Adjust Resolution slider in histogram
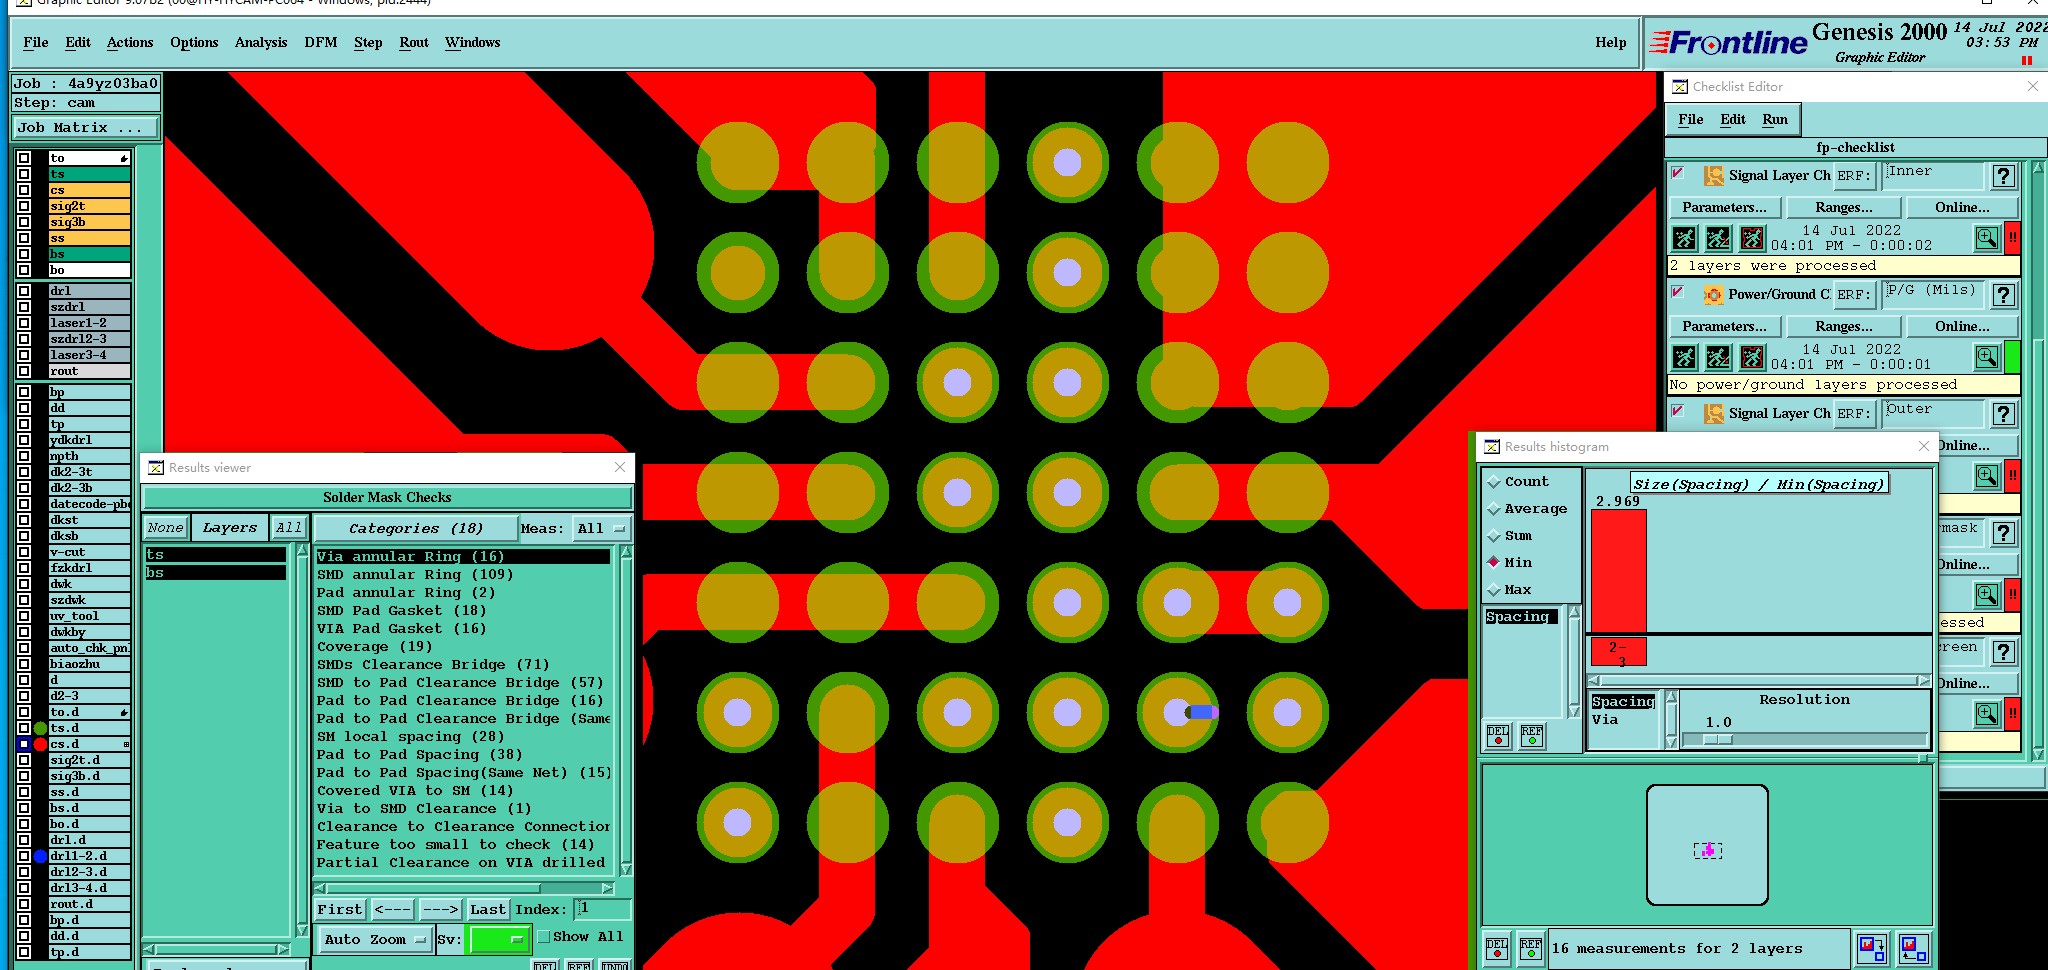The width and height of the screenshot is (2048, 970). click(x=1718, y=739)
